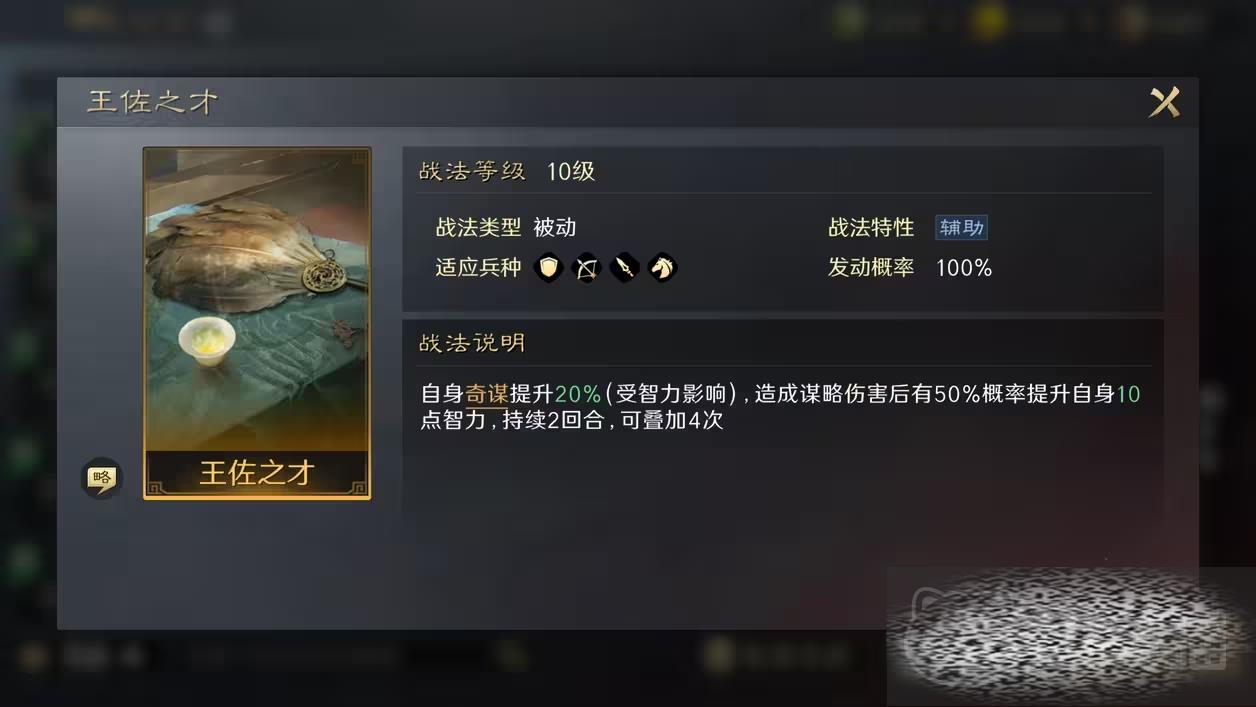Screen dimensions: 1256x707
Task: Tap the 辅助 skill trait tag
Action: [961, 228]
